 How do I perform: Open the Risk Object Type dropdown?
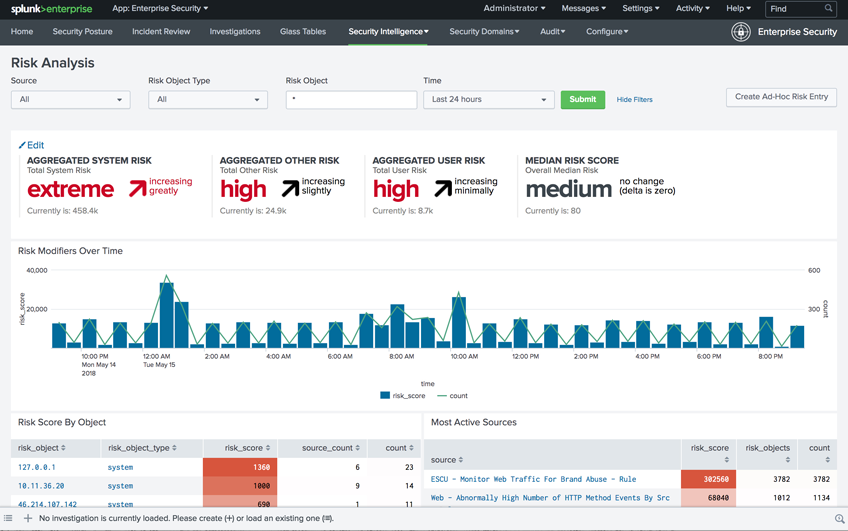tap(208, 100)
